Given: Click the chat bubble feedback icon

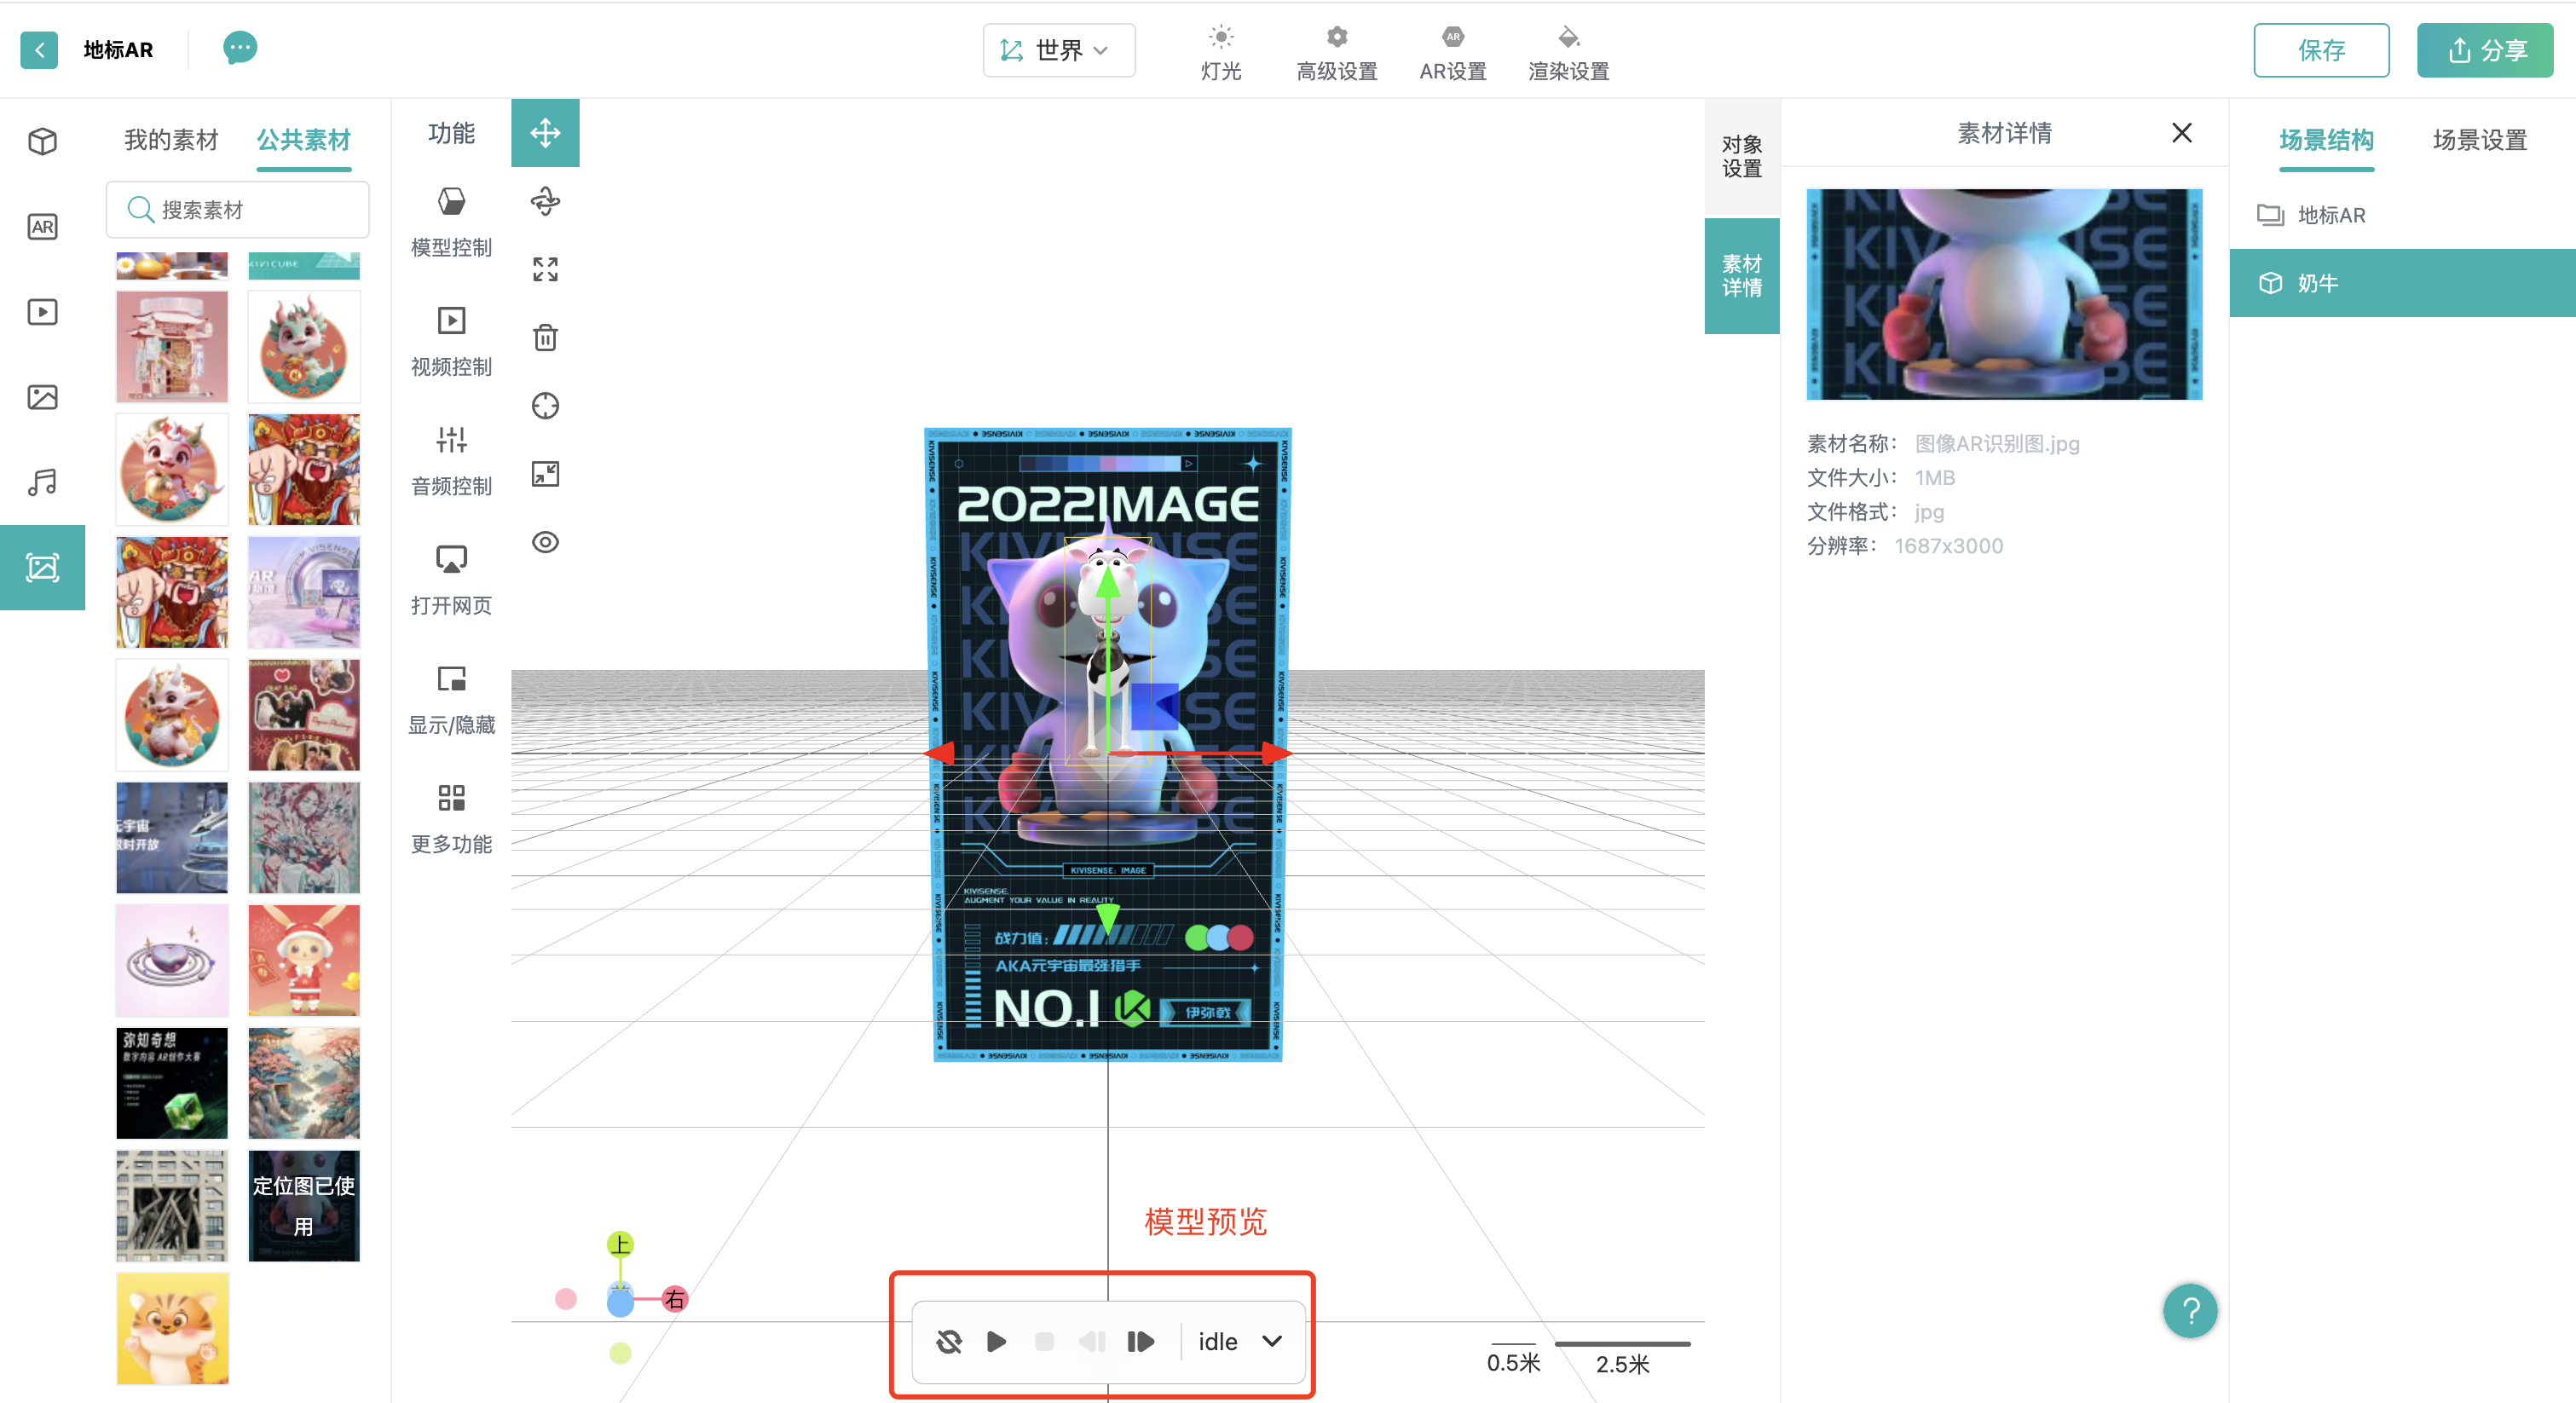Looking at the screenshot, I should coord(239,48).
